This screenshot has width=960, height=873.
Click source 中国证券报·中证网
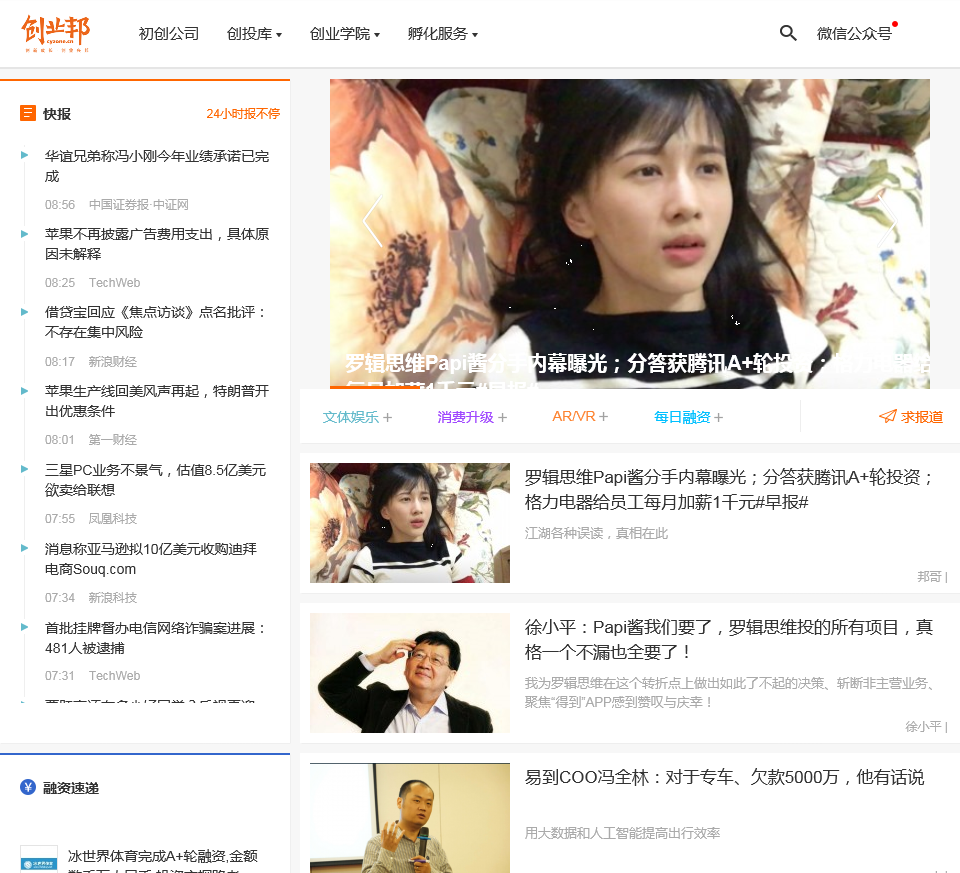(139, 204)
